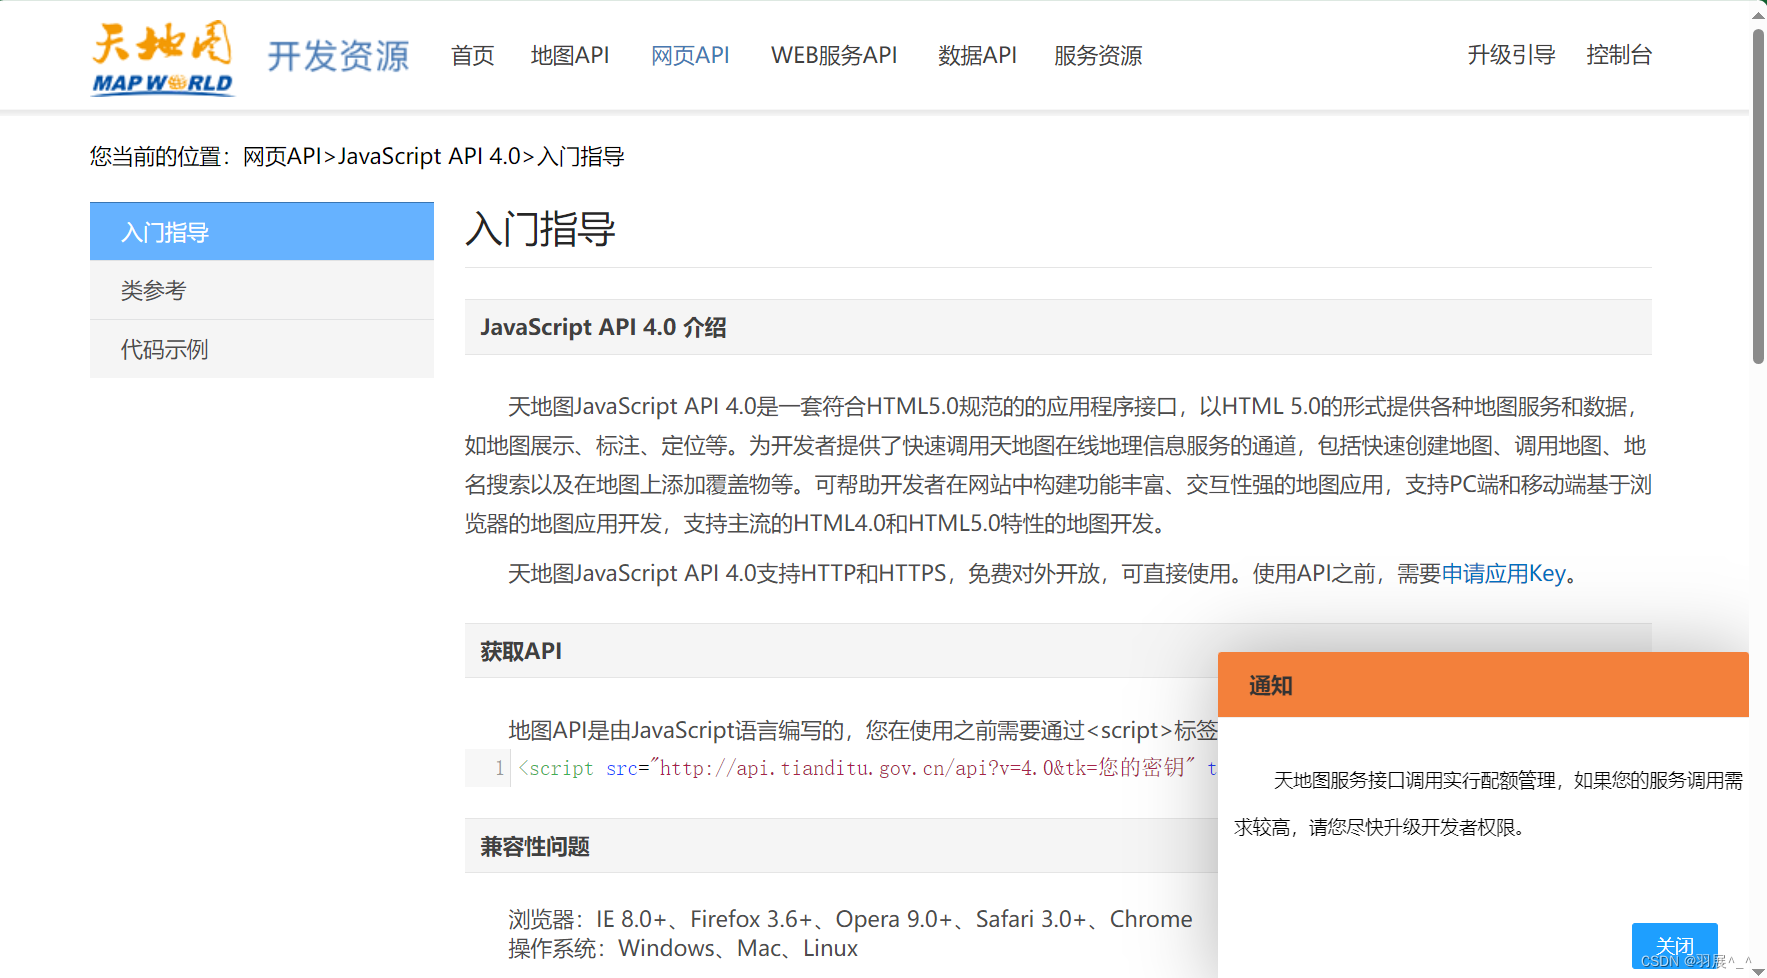The width and height of the screenshot is (1767, 978).
Task: Click the 申请应用Key hyperlink
Action: (1503, 573)
